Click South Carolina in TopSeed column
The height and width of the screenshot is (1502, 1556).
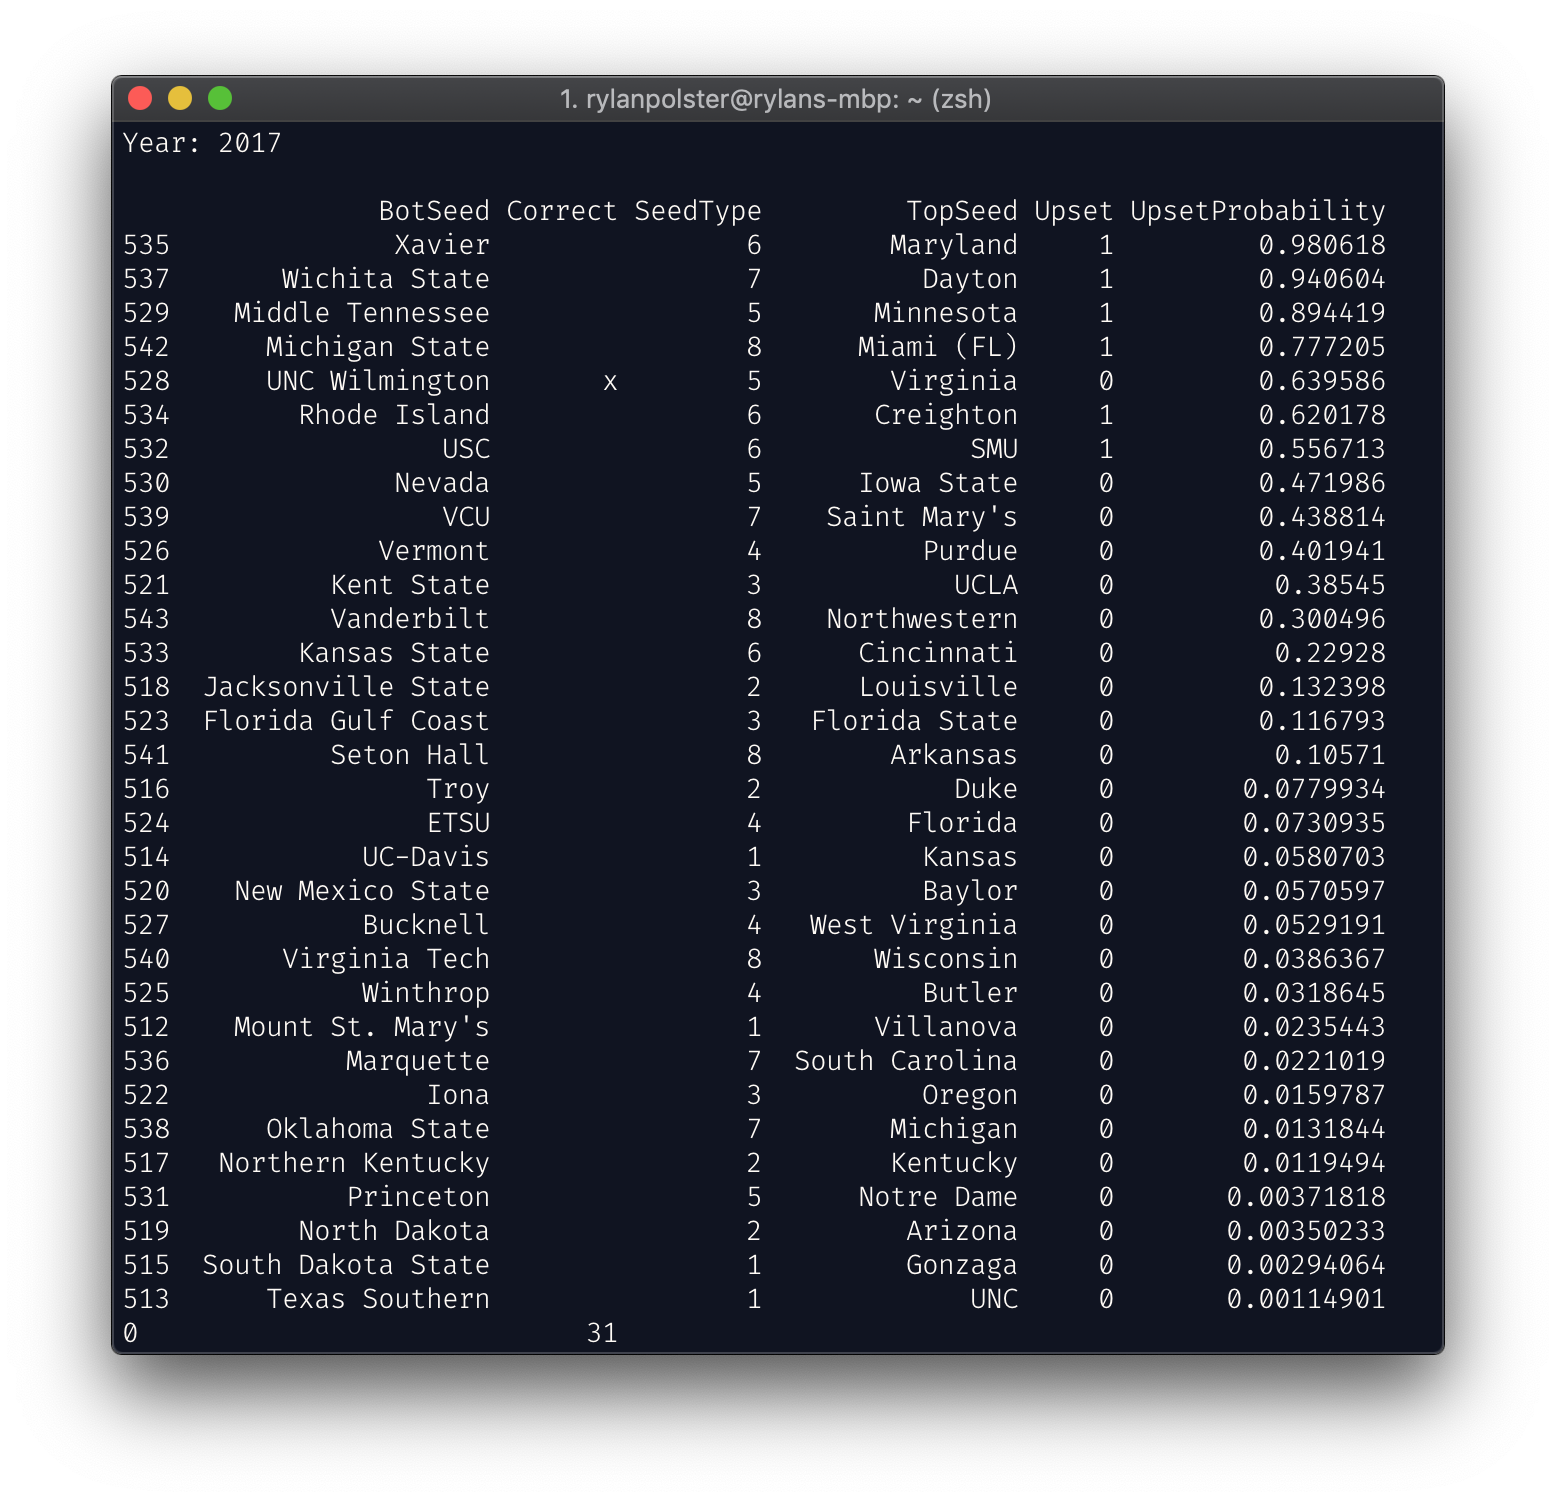point(906,1061)
